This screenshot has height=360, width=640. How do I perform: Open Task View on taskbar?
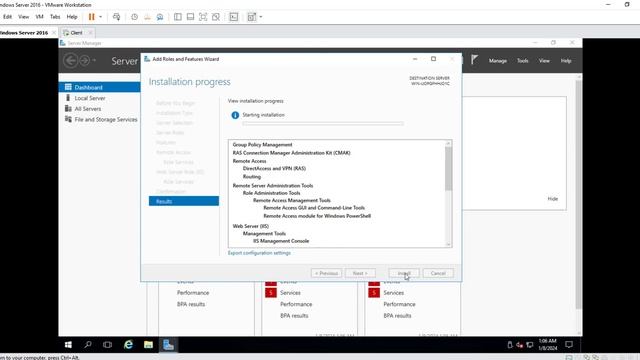(x=107, y=345)
